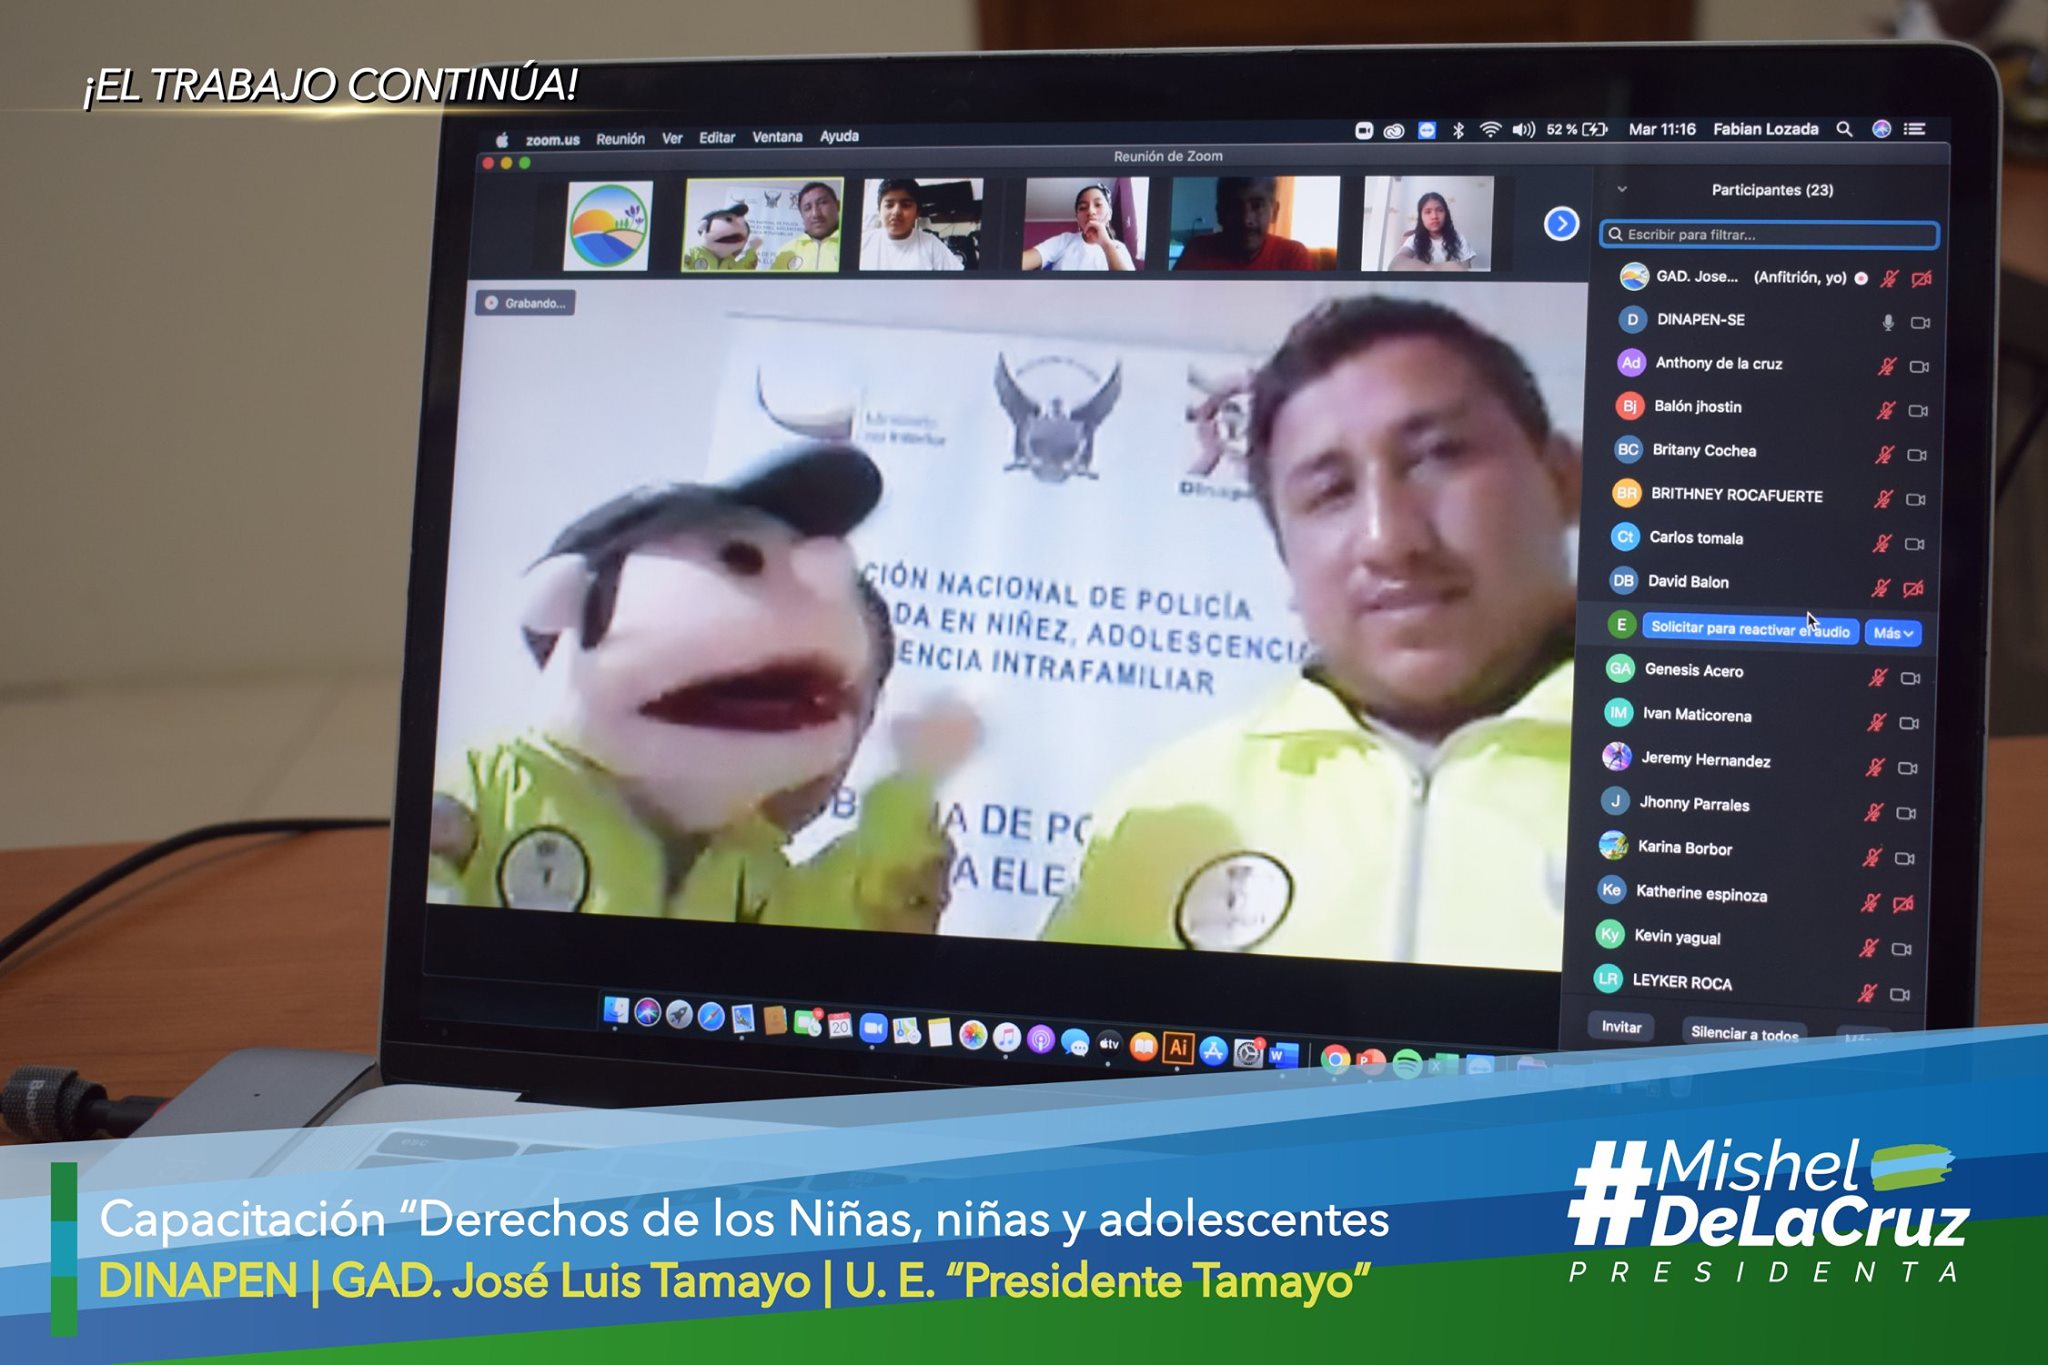Click the Grabando recording indicator
2048x1365 pixels.
click(x=525, y=303)
